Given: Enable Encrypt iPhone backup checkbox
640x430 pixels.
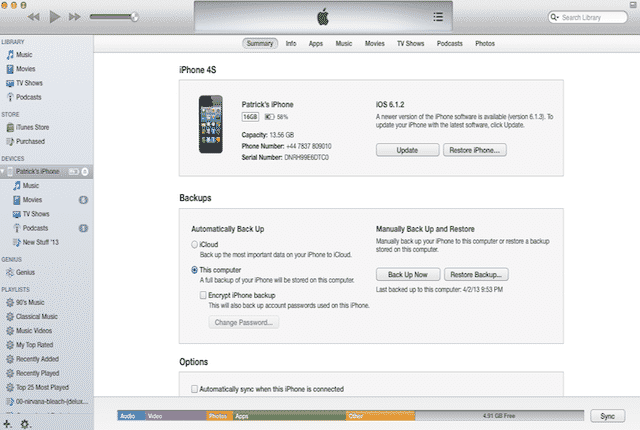Looking at the screenshot, I should (203, 295).
